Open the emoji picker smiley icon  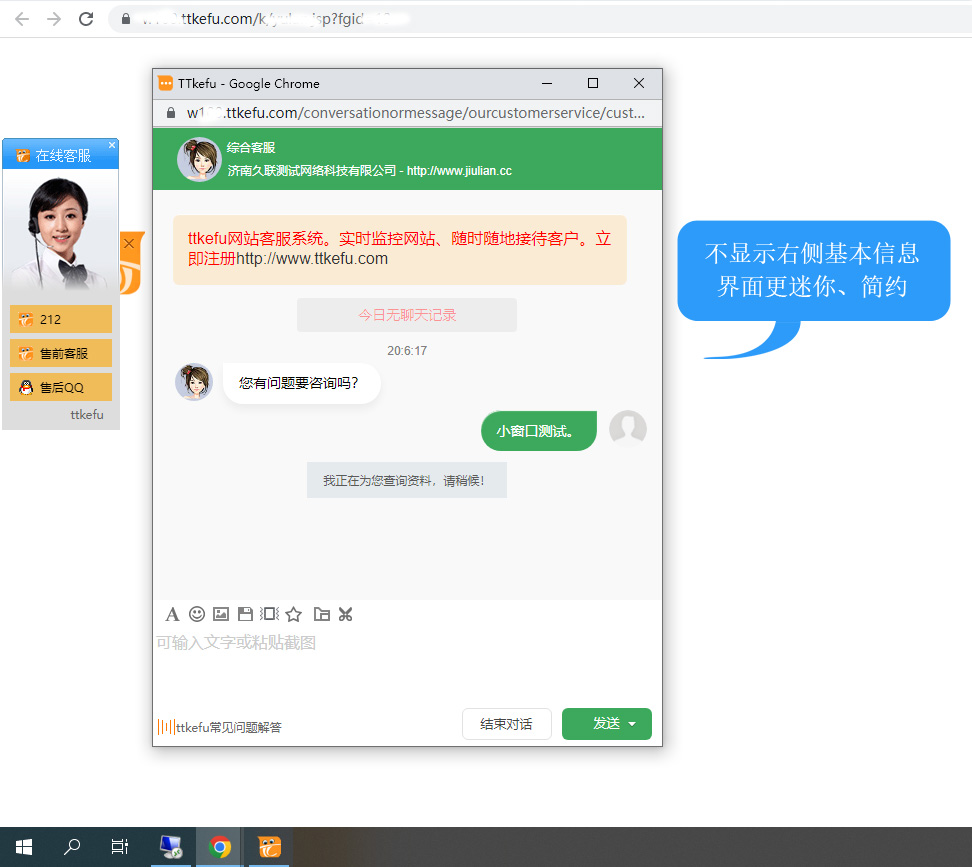(197, 614)
